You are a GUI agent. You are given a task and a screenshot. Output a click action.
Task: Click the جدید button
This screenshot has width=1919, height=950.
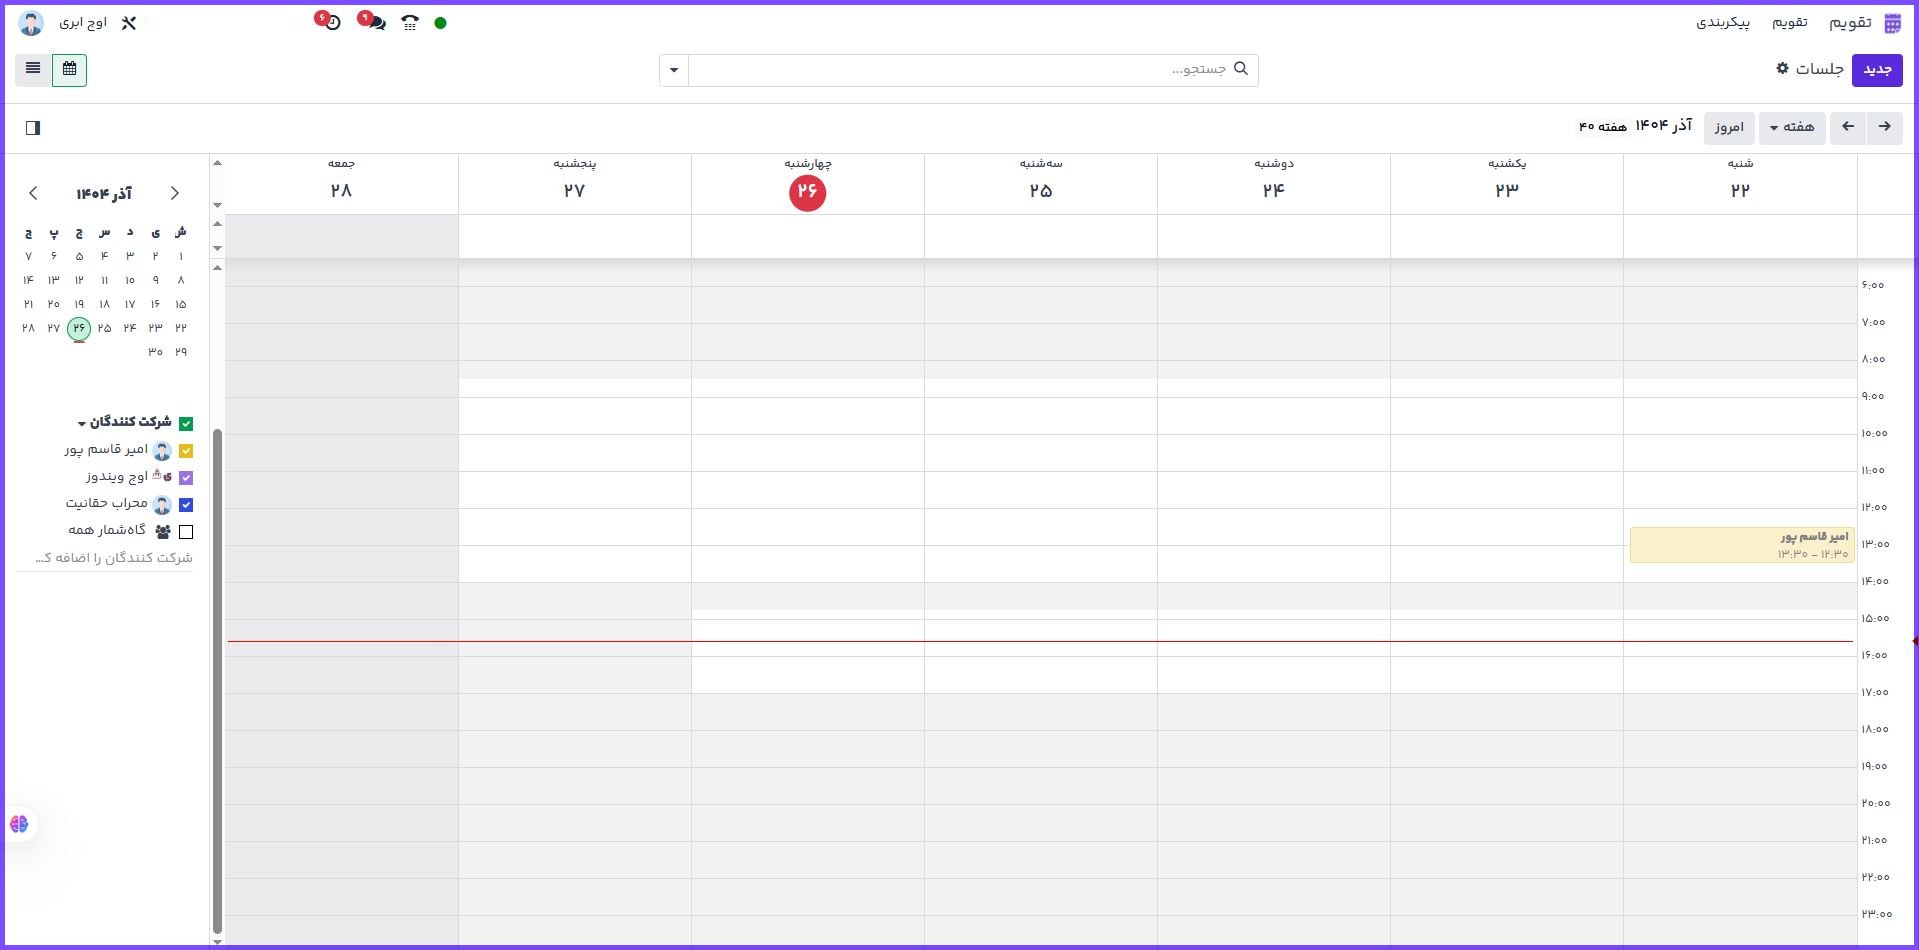tap(1876, 70)
